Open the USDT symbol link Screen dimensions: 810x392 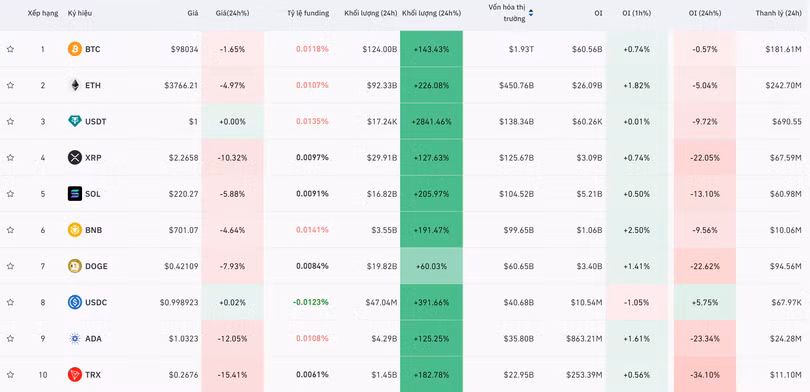[96, 122]
